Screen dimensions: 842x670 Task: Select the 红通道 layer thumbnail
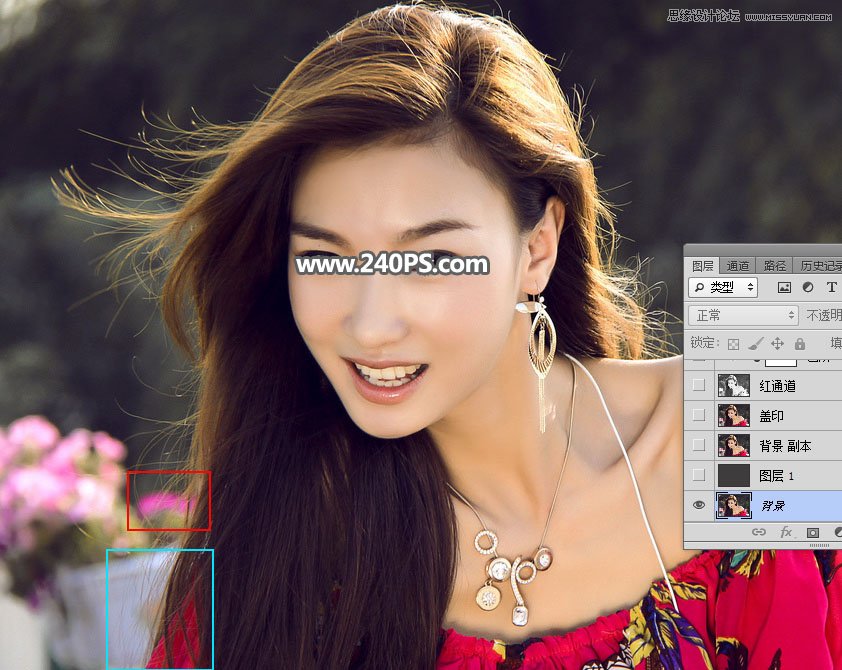pyautogui.click(x=734, y=385)
